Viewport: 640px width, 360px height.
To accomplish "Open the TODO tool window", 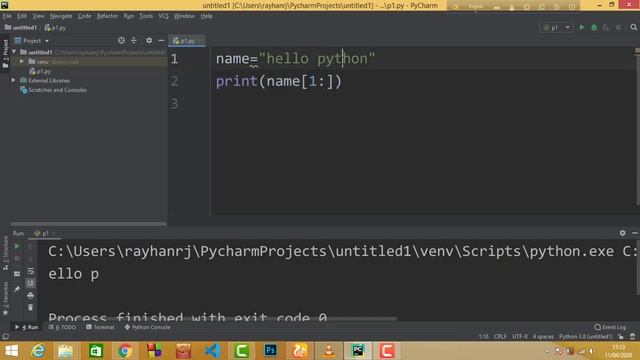I will (62, 327).
